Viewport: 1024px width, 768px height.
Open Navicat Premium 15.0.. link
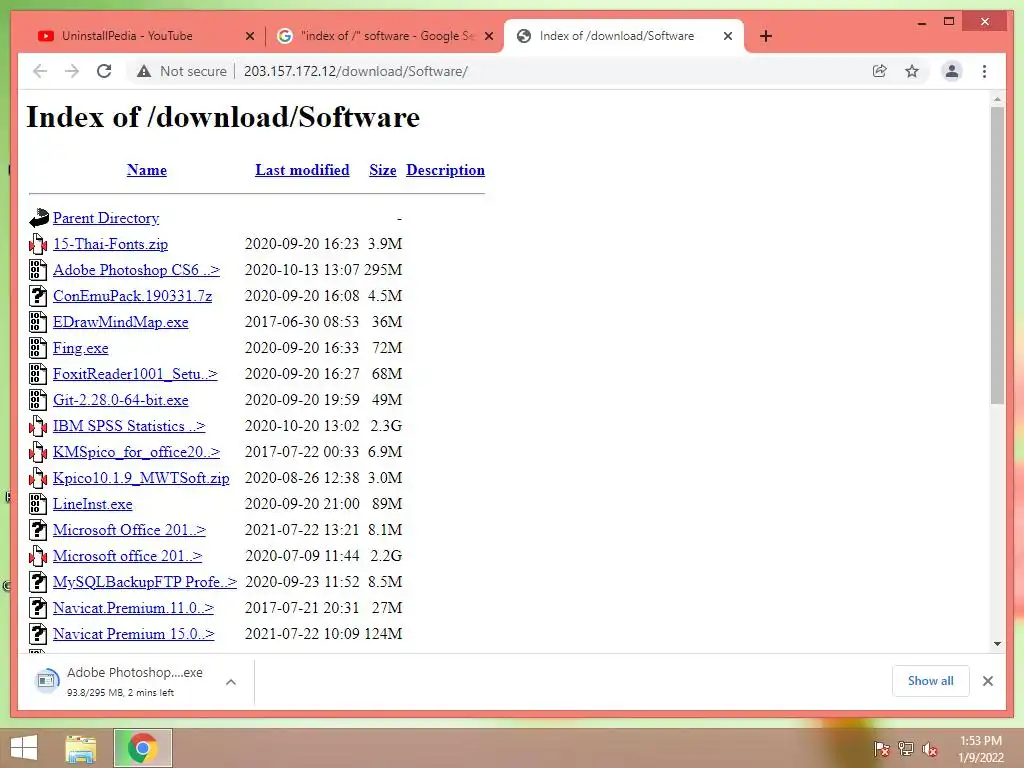[133, 634]
